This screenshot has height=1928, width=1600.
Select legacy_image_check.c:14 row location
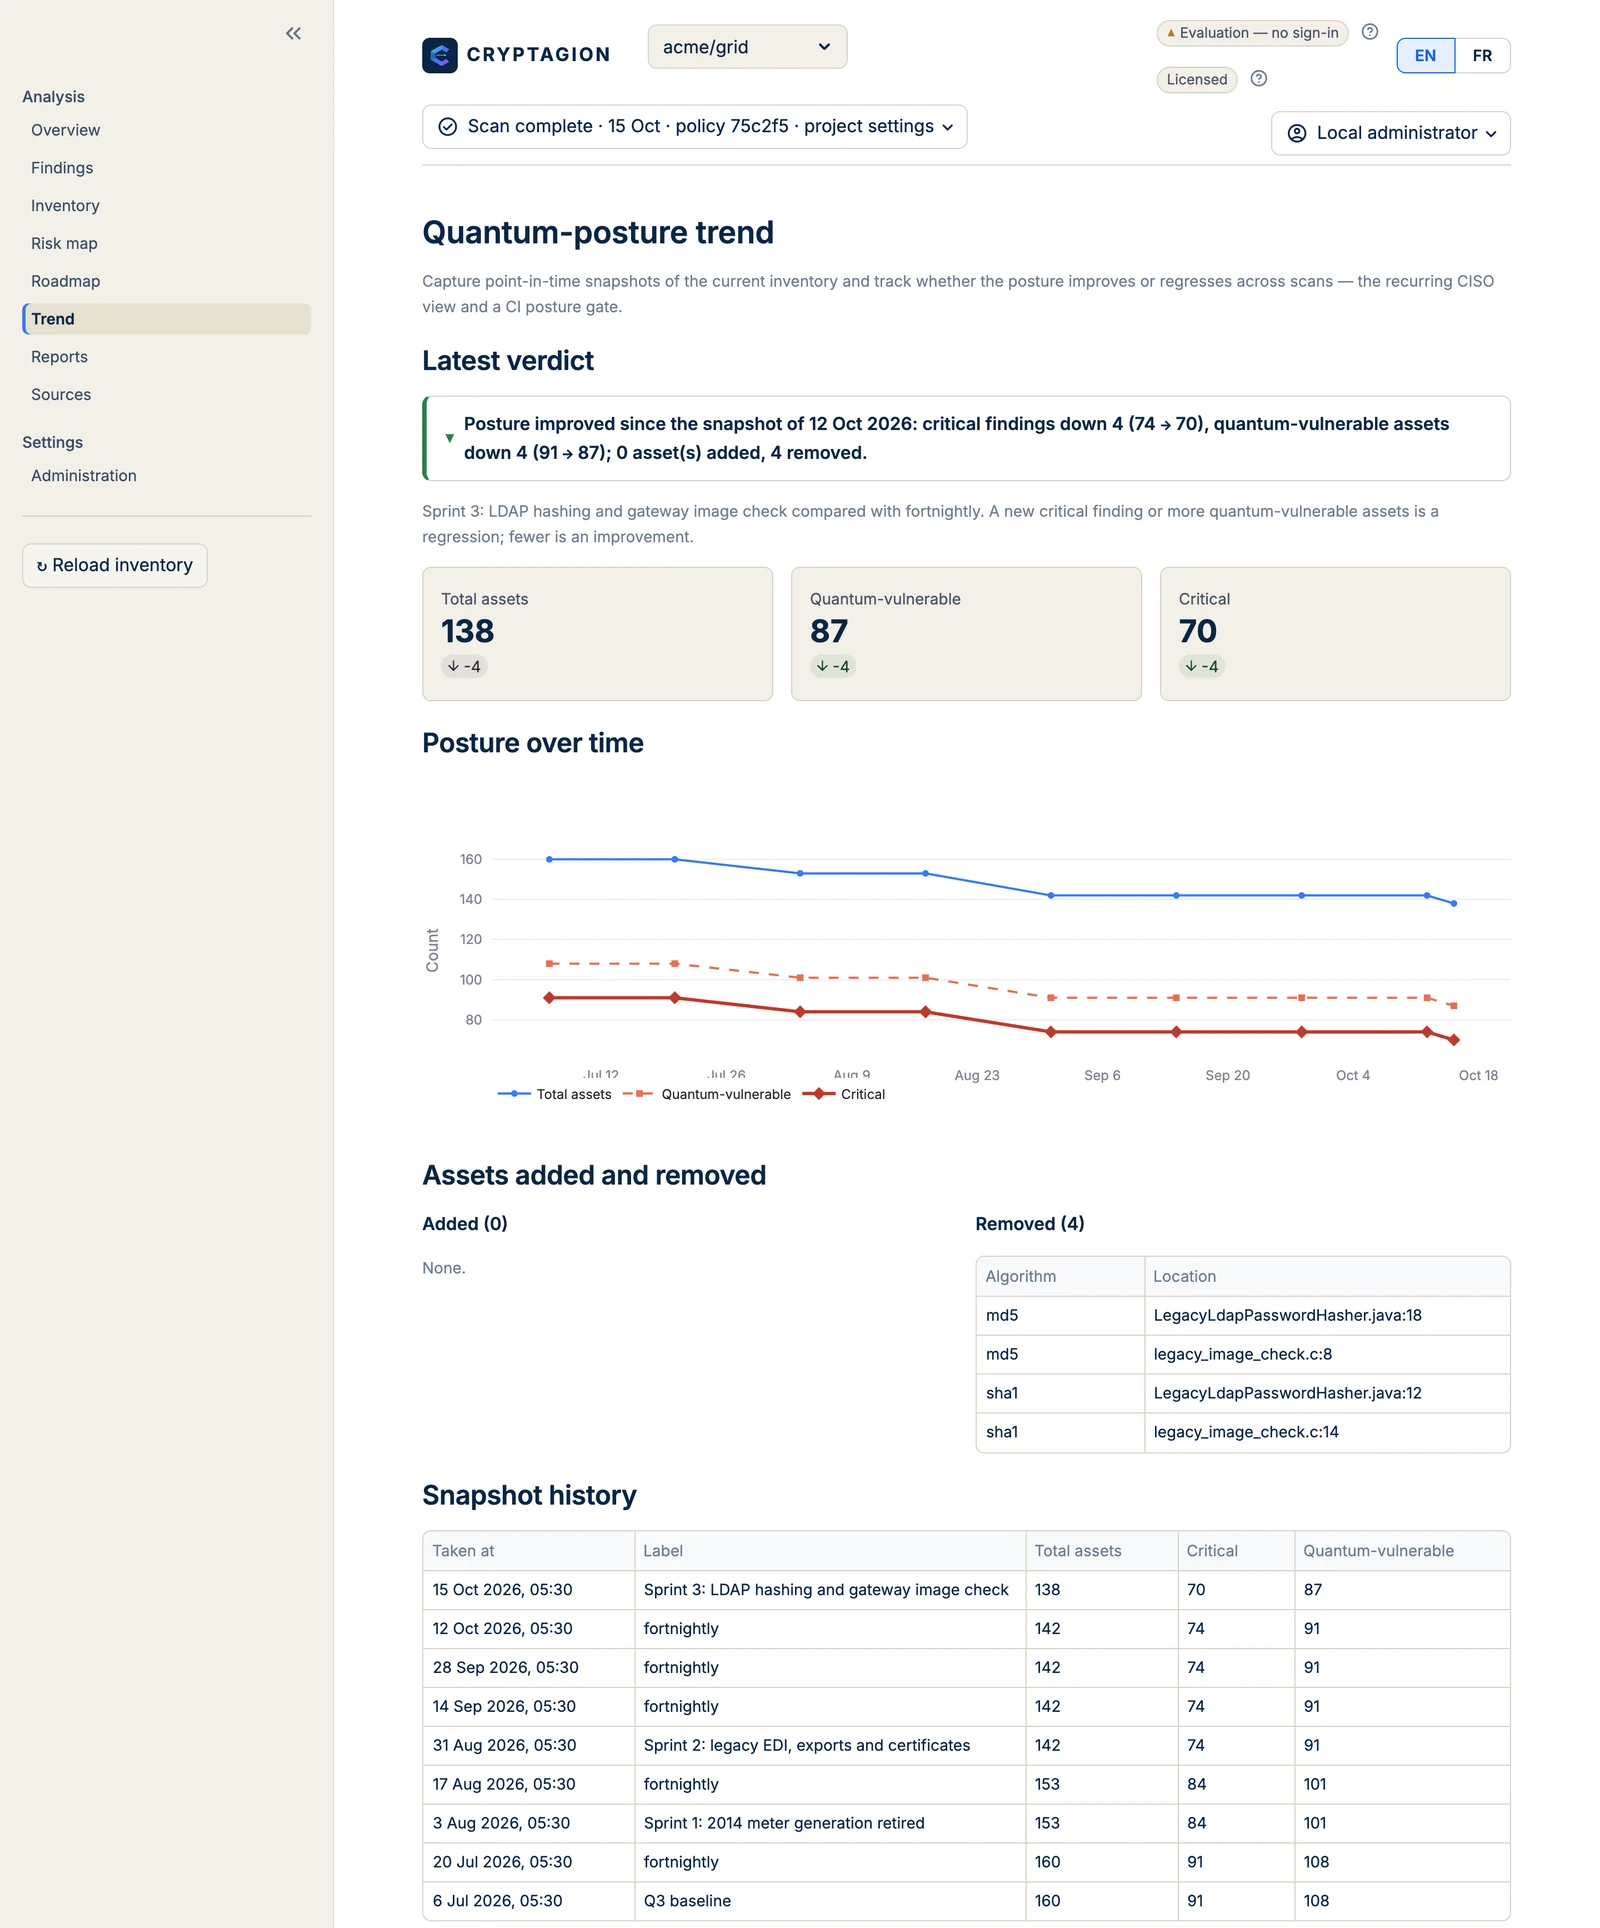1246,1432
